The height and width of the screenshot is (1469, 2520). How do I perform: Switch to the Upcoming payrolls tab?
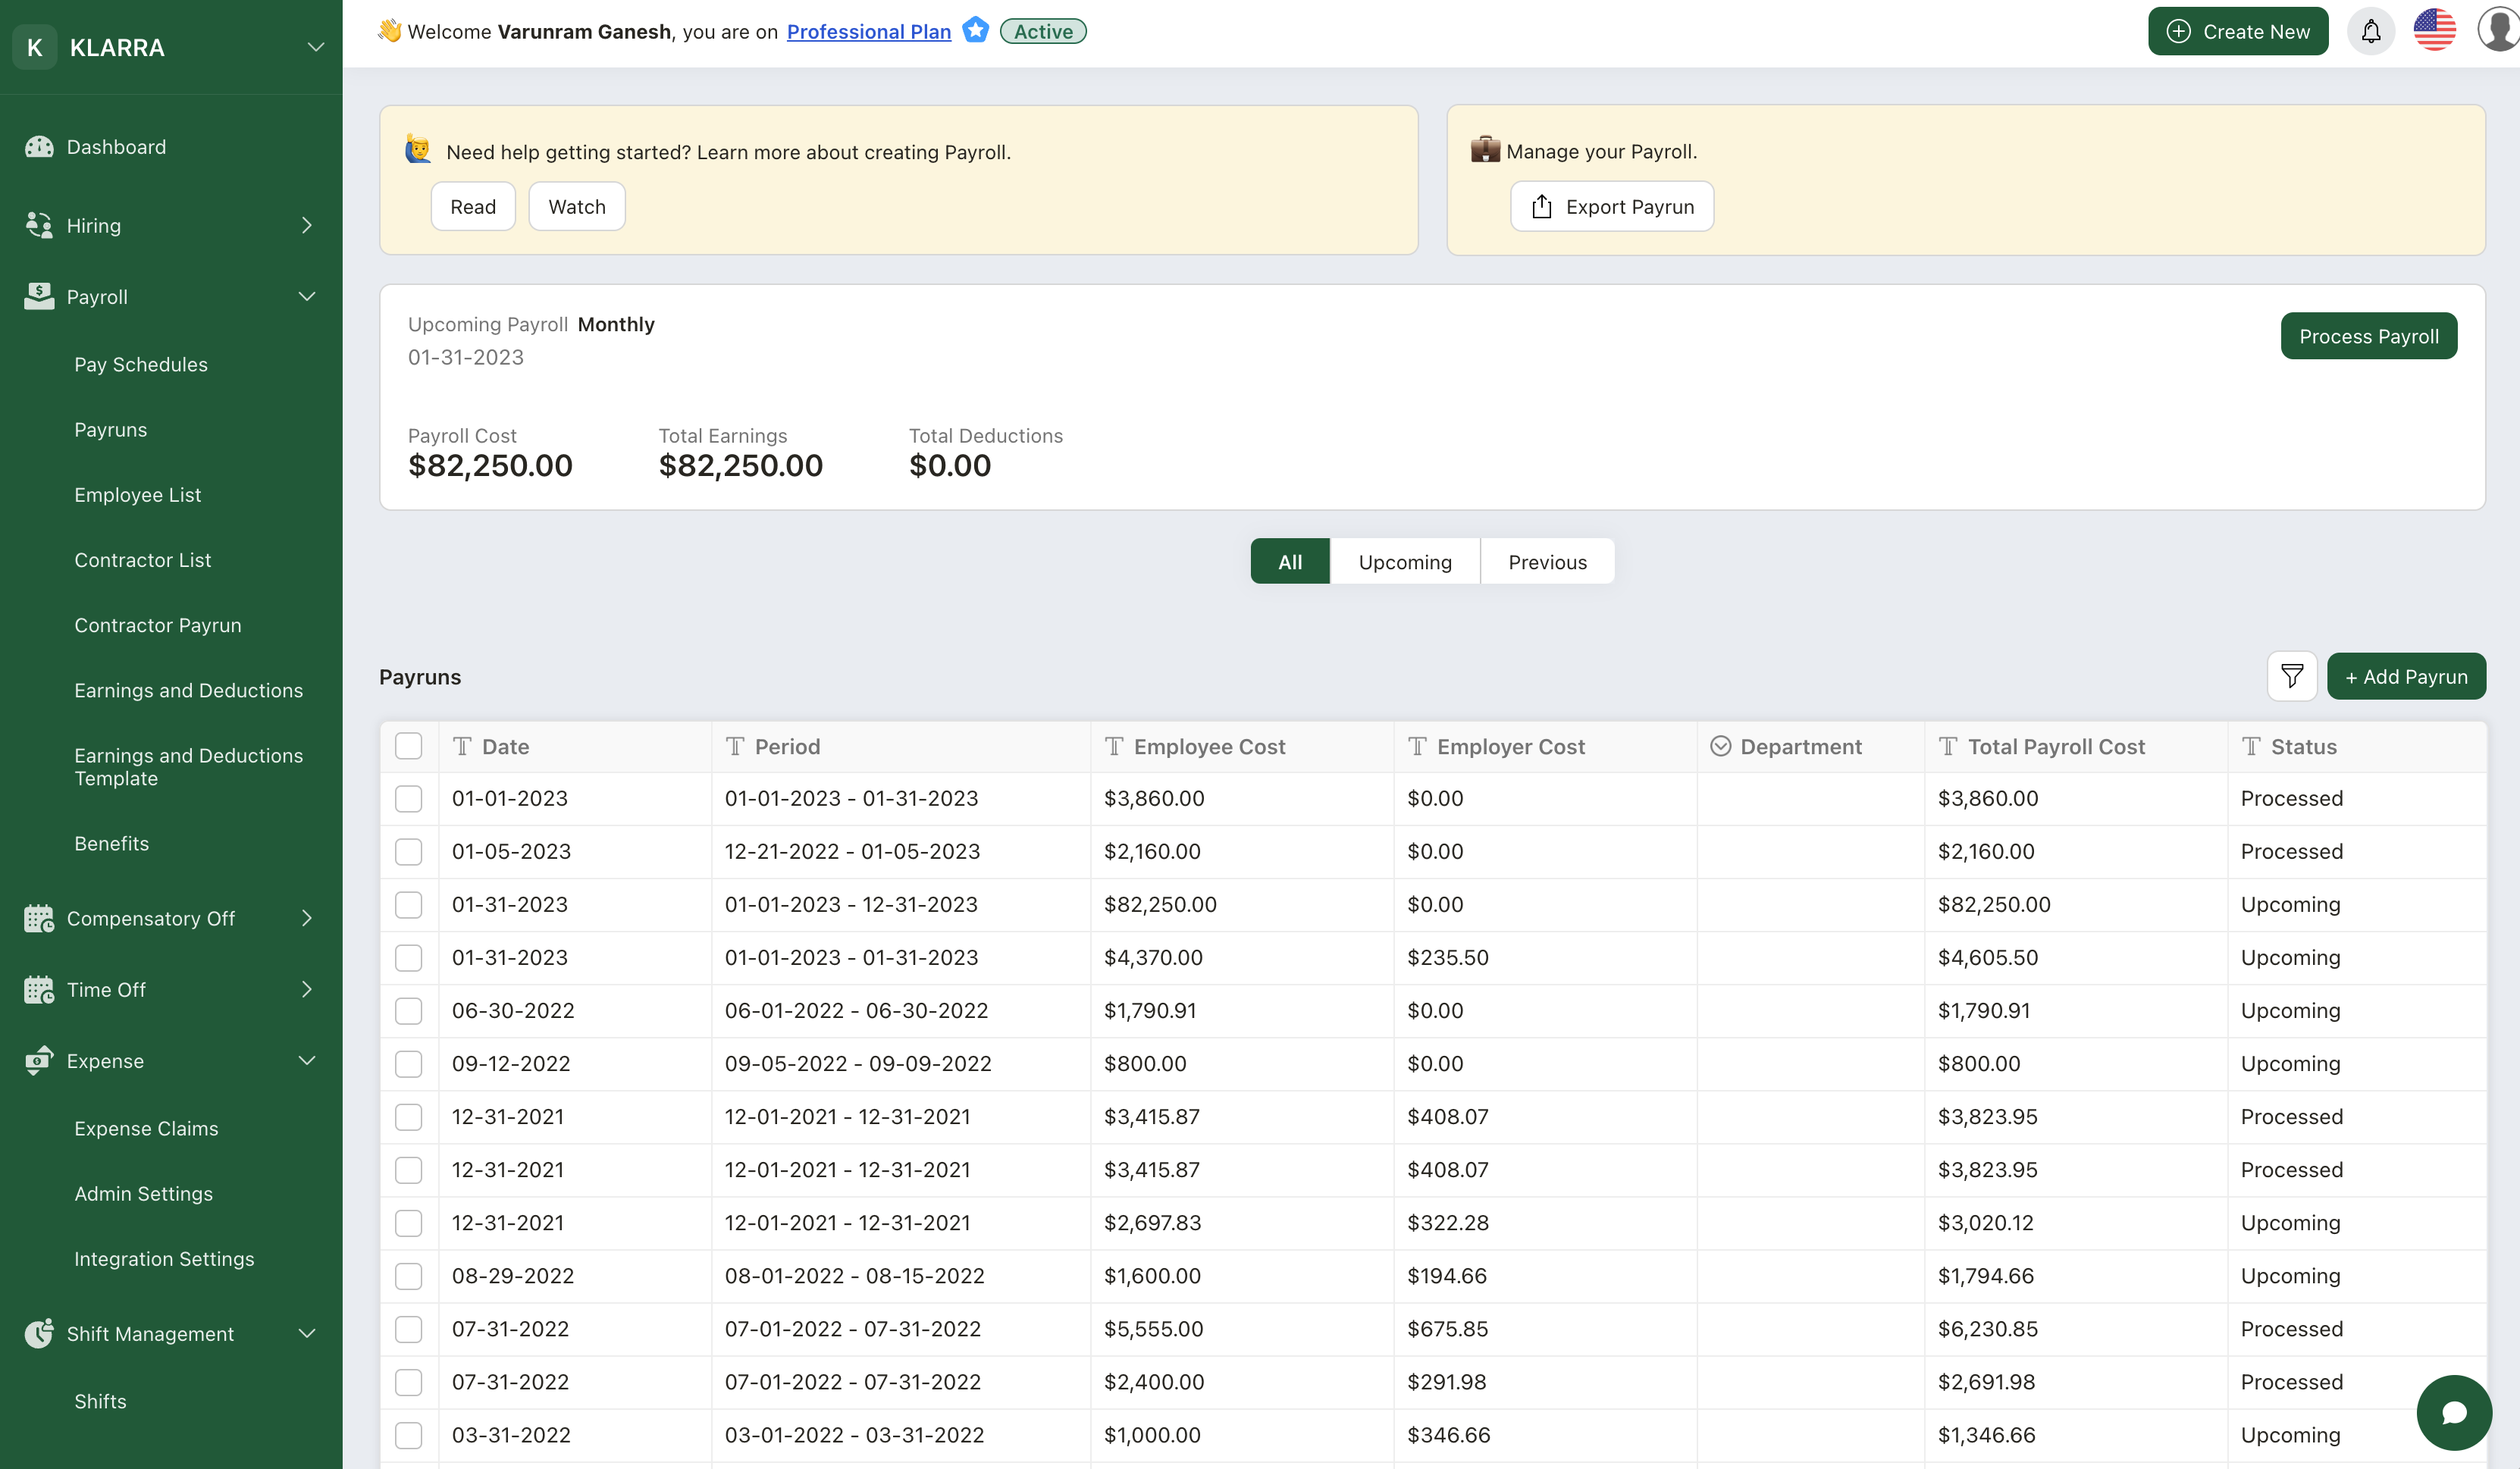click(1404, 562)
